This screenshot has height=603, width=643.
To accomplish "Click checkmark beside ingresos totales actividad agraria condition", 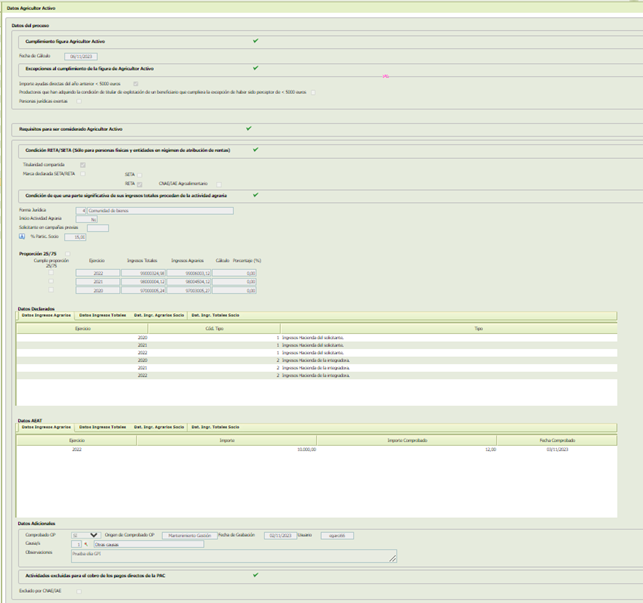I will 256,195.
